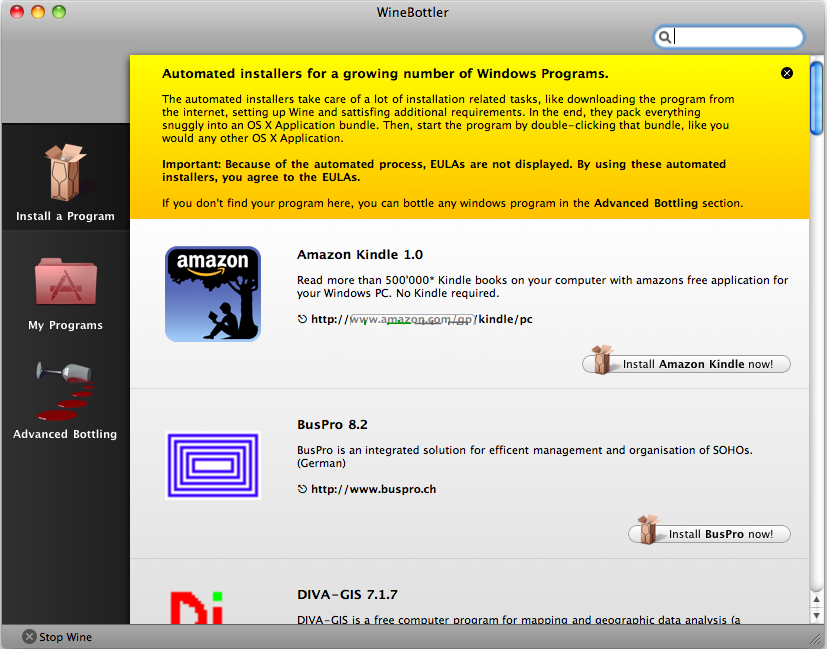Click the Amazon Kindle app logo
Viewport: 827px width, 649px height.
212,294
